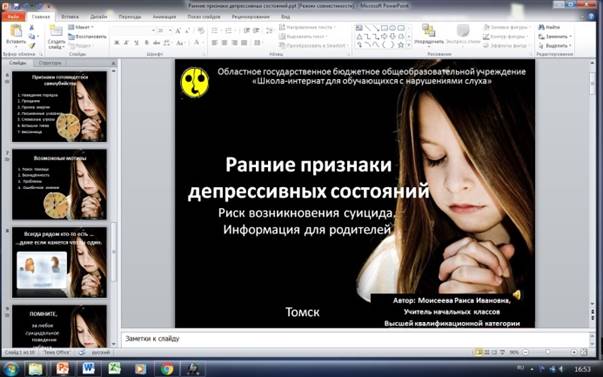Select the oval shape in shapes gallery

[x=392, y=28]
